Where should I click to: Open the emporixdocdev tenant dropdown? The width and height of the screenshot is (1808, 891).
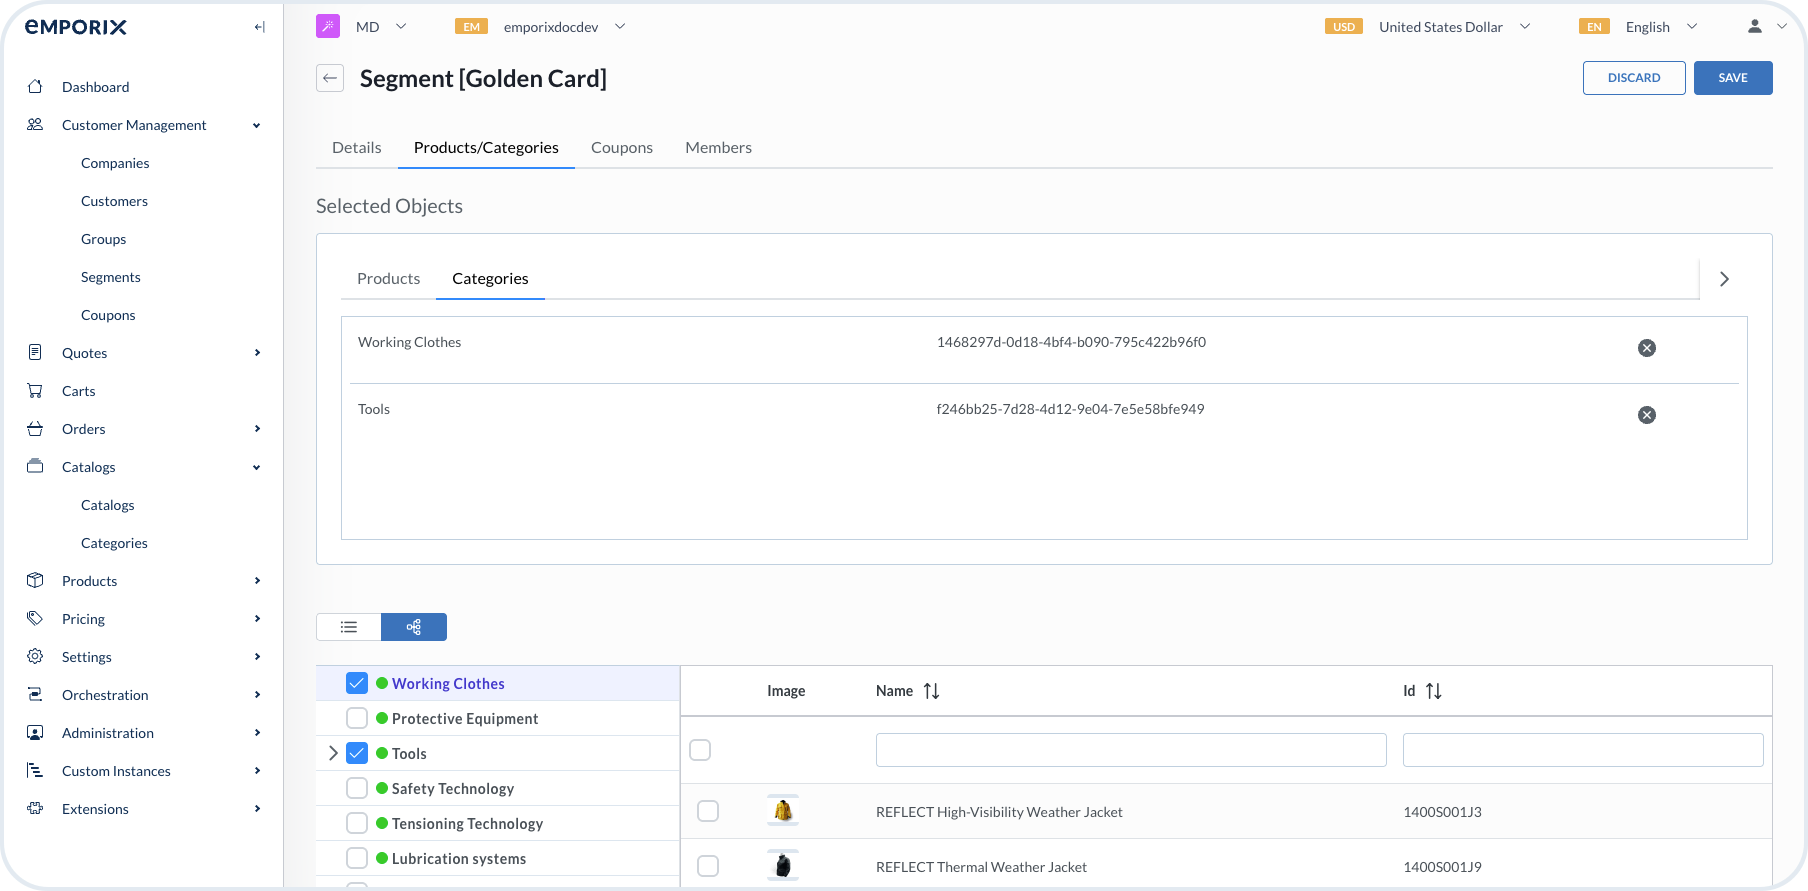click(x=551, y=27)
